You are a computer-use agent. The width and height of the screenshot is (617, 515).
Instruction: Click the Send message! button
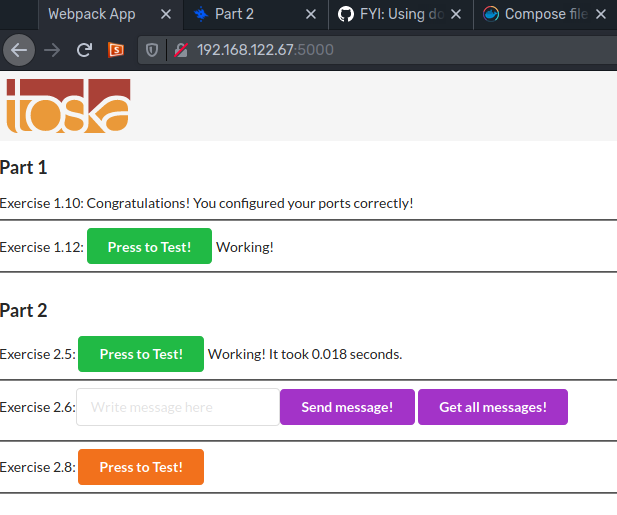pos(346,407)
